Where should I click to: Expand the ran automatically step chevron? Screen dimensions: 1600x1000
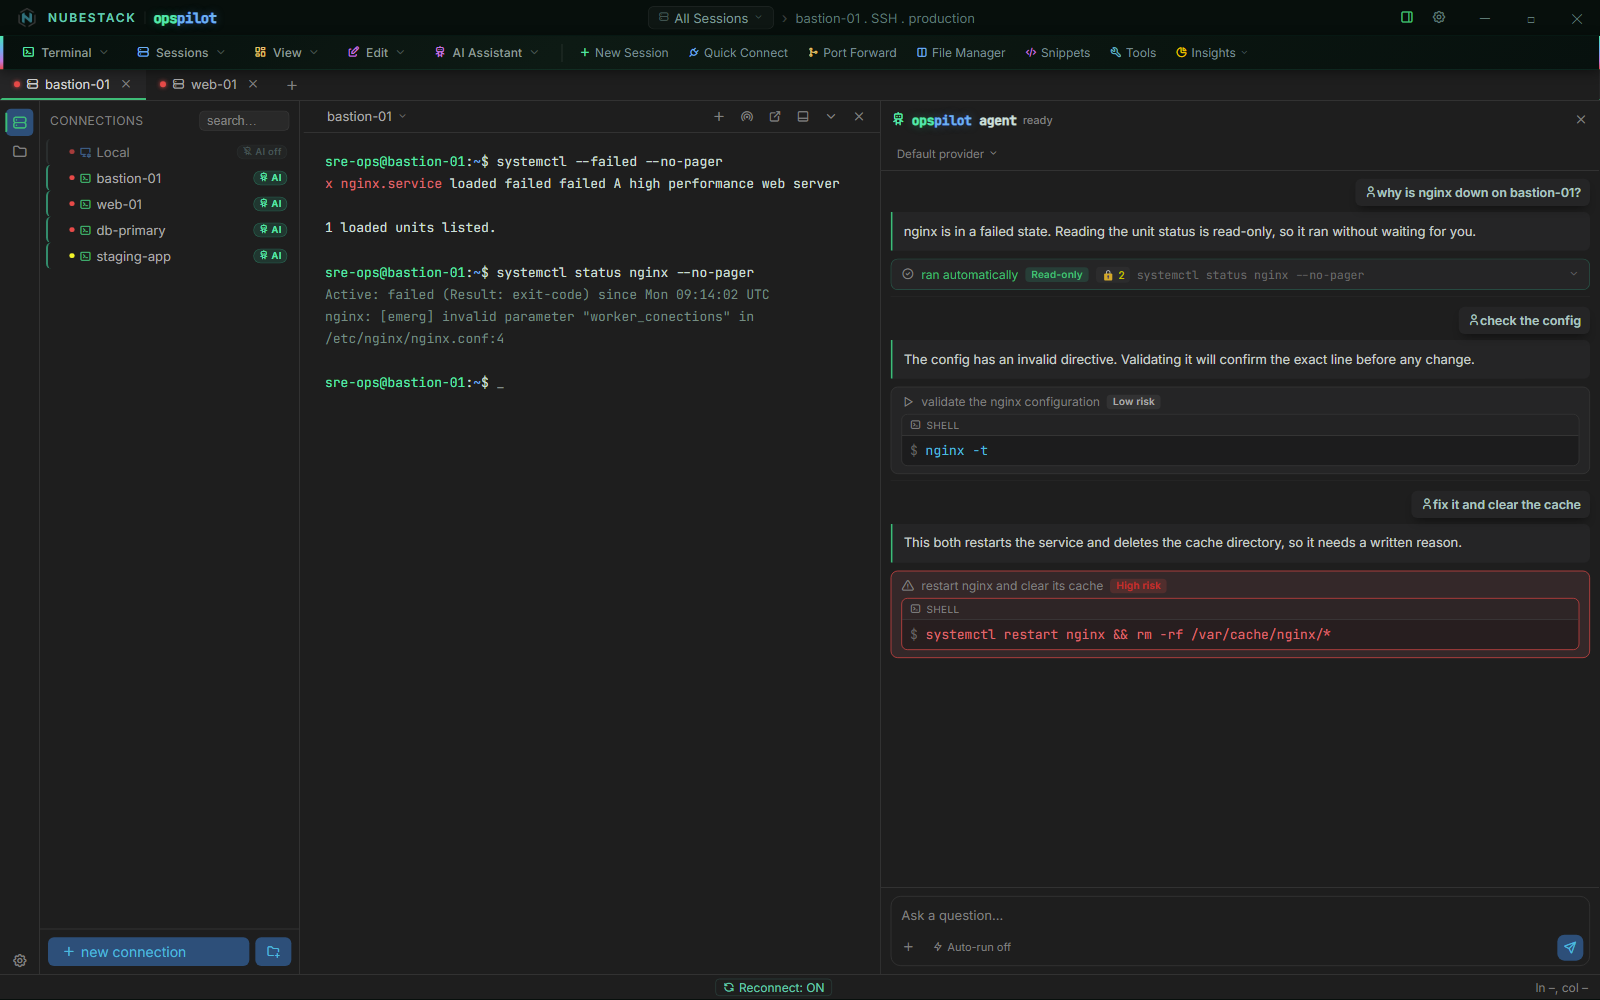tap(1573, 274)
